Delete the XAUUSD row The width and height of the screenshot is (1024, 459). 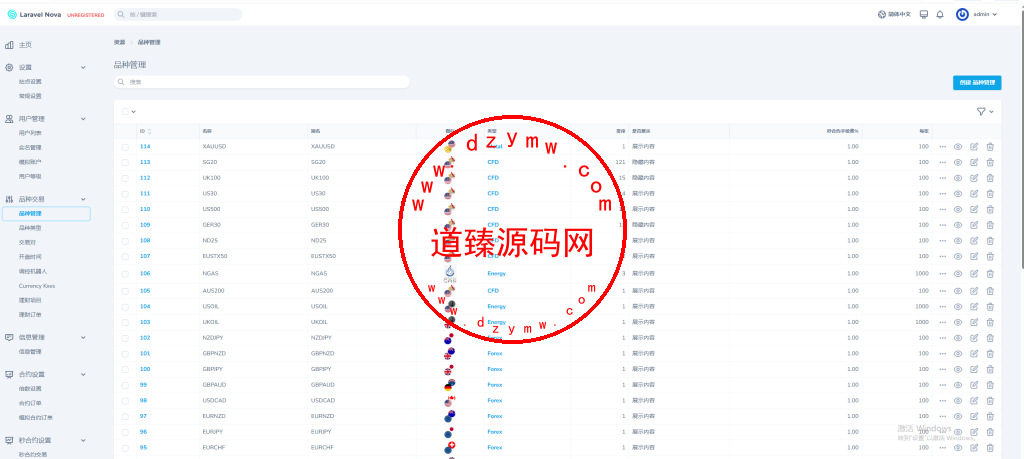tap(990, 146)
